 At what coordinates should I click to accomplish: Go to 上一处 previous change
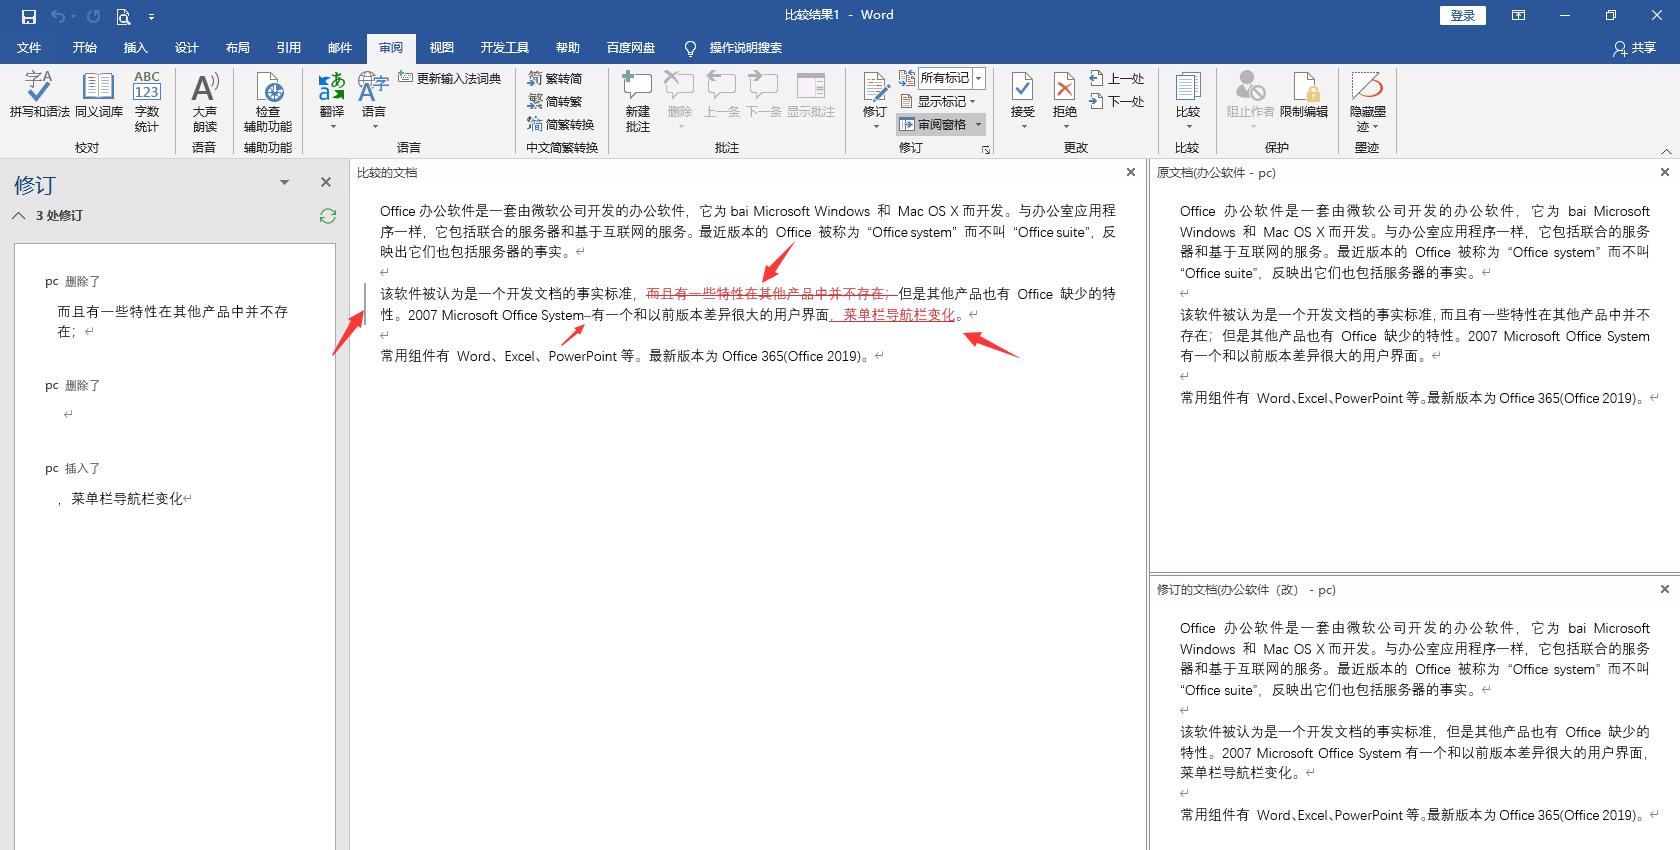pyautogui.click(x=1117, y=78)
